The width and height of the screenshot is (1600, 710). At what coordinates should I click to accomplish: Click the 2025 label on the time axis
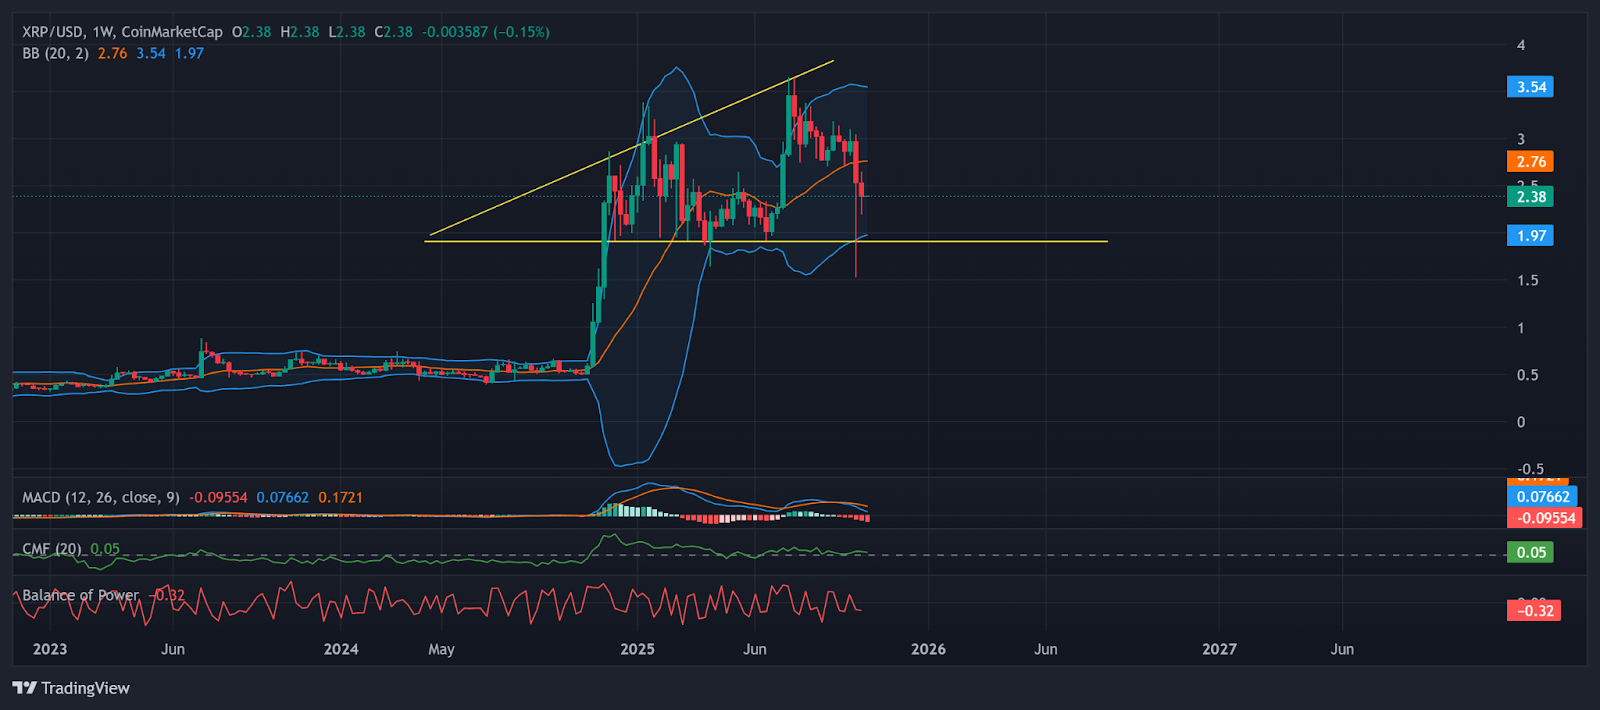pyautogui.click(x=637, y=649)
